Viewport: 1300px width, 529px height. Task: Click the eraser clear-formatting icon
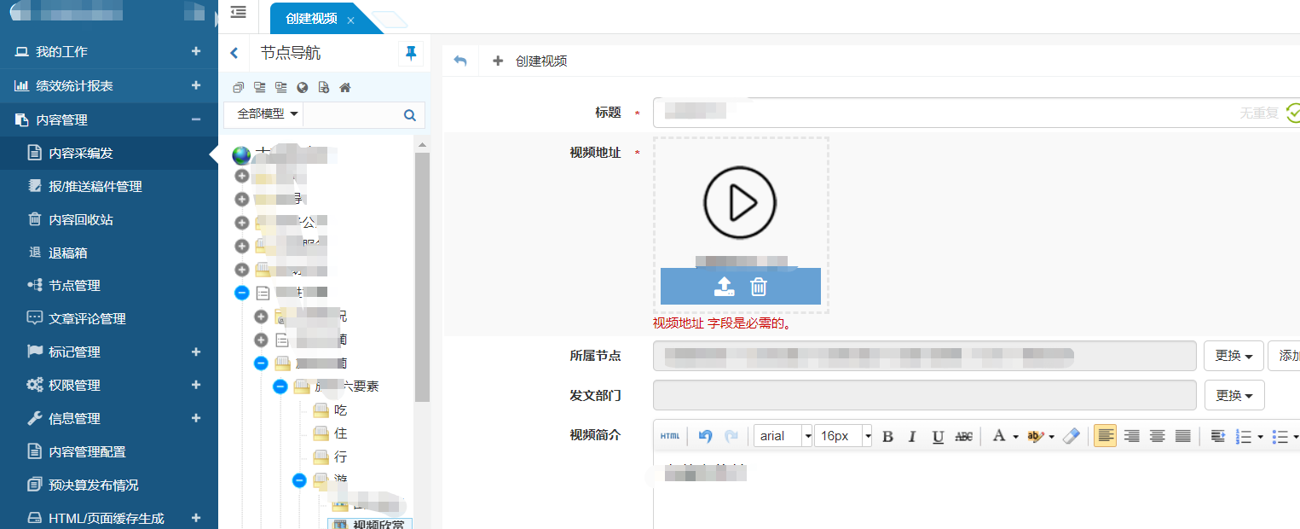pyautogui.click(x=1071, y=436)
